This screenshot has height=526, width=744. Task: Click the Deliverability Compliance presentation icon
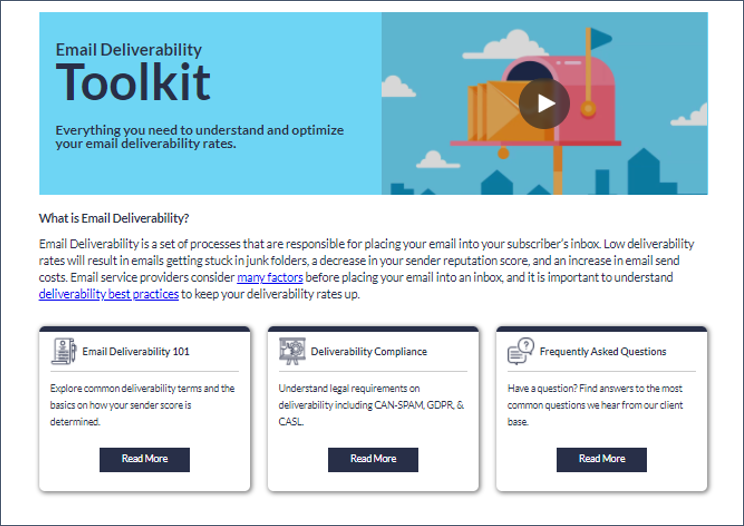click(292, 351)
